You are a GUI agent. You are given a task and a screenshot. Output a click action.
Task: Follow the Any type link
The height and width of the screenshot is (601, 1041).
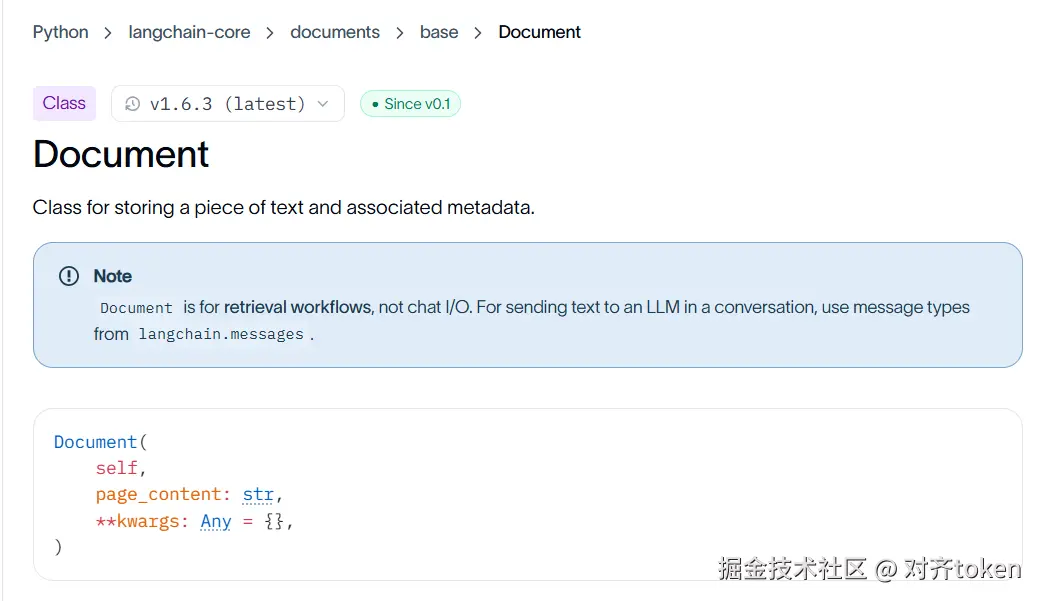point(216,521)
